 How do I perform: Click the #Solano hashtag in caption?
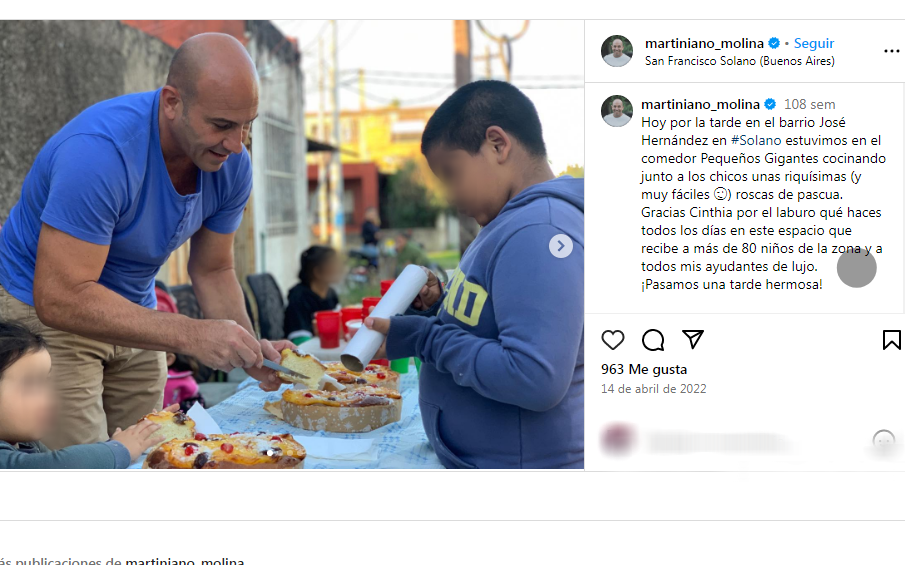pos(756,140)
